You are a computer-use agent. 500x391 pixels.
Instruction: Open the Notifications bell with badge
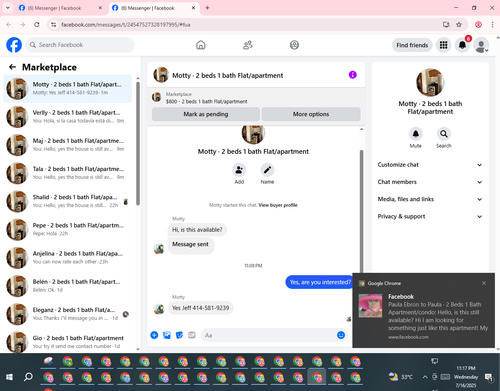click(x=462, y=45)
